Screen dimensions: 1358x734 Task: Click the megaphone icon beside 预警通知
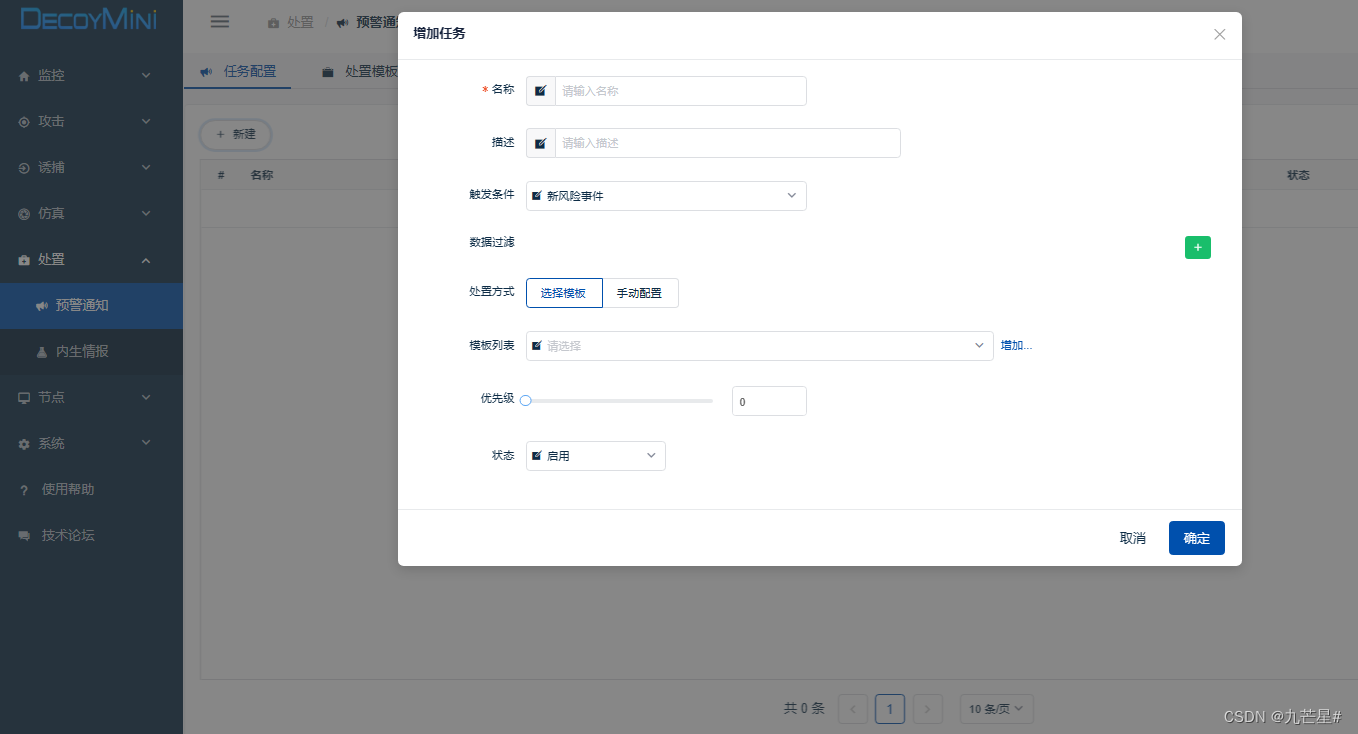pyautogui.click(x=42, y=306)
